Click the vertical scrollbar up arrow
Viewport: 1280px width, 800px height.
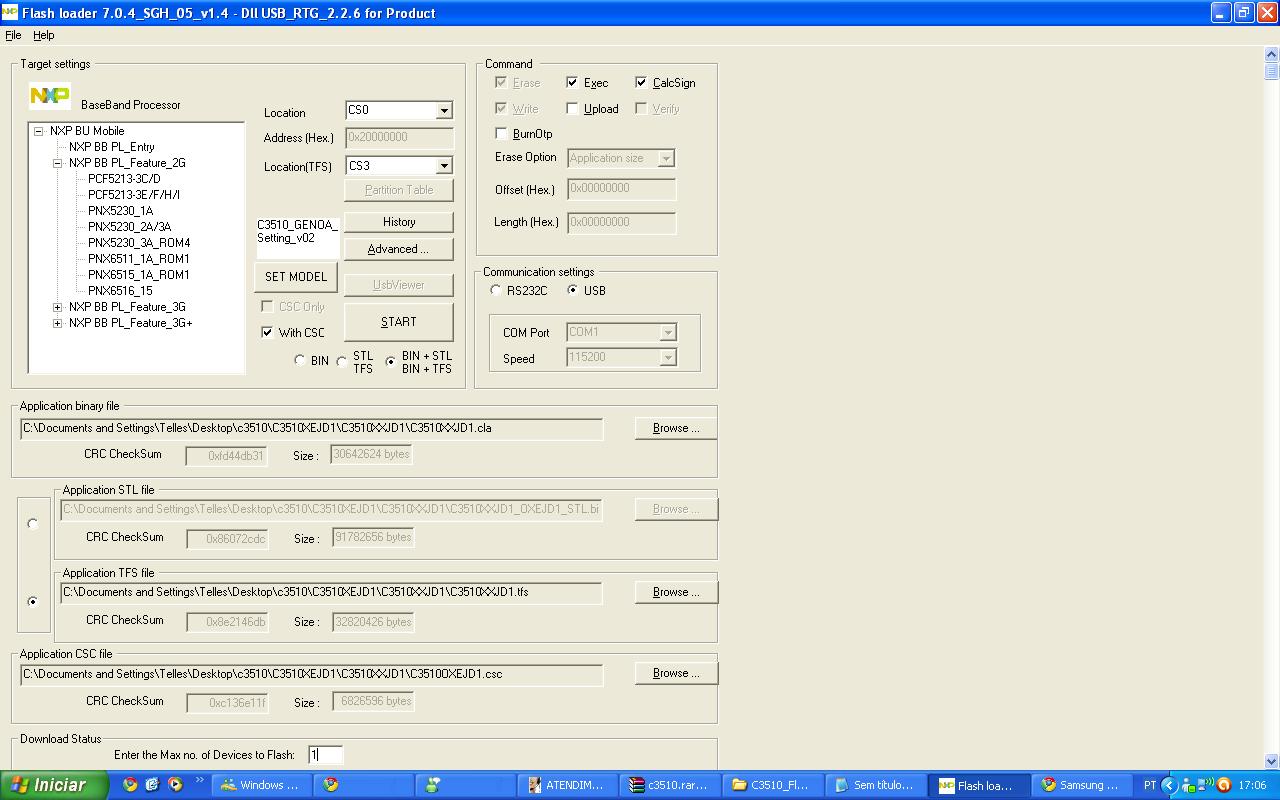1271,56
